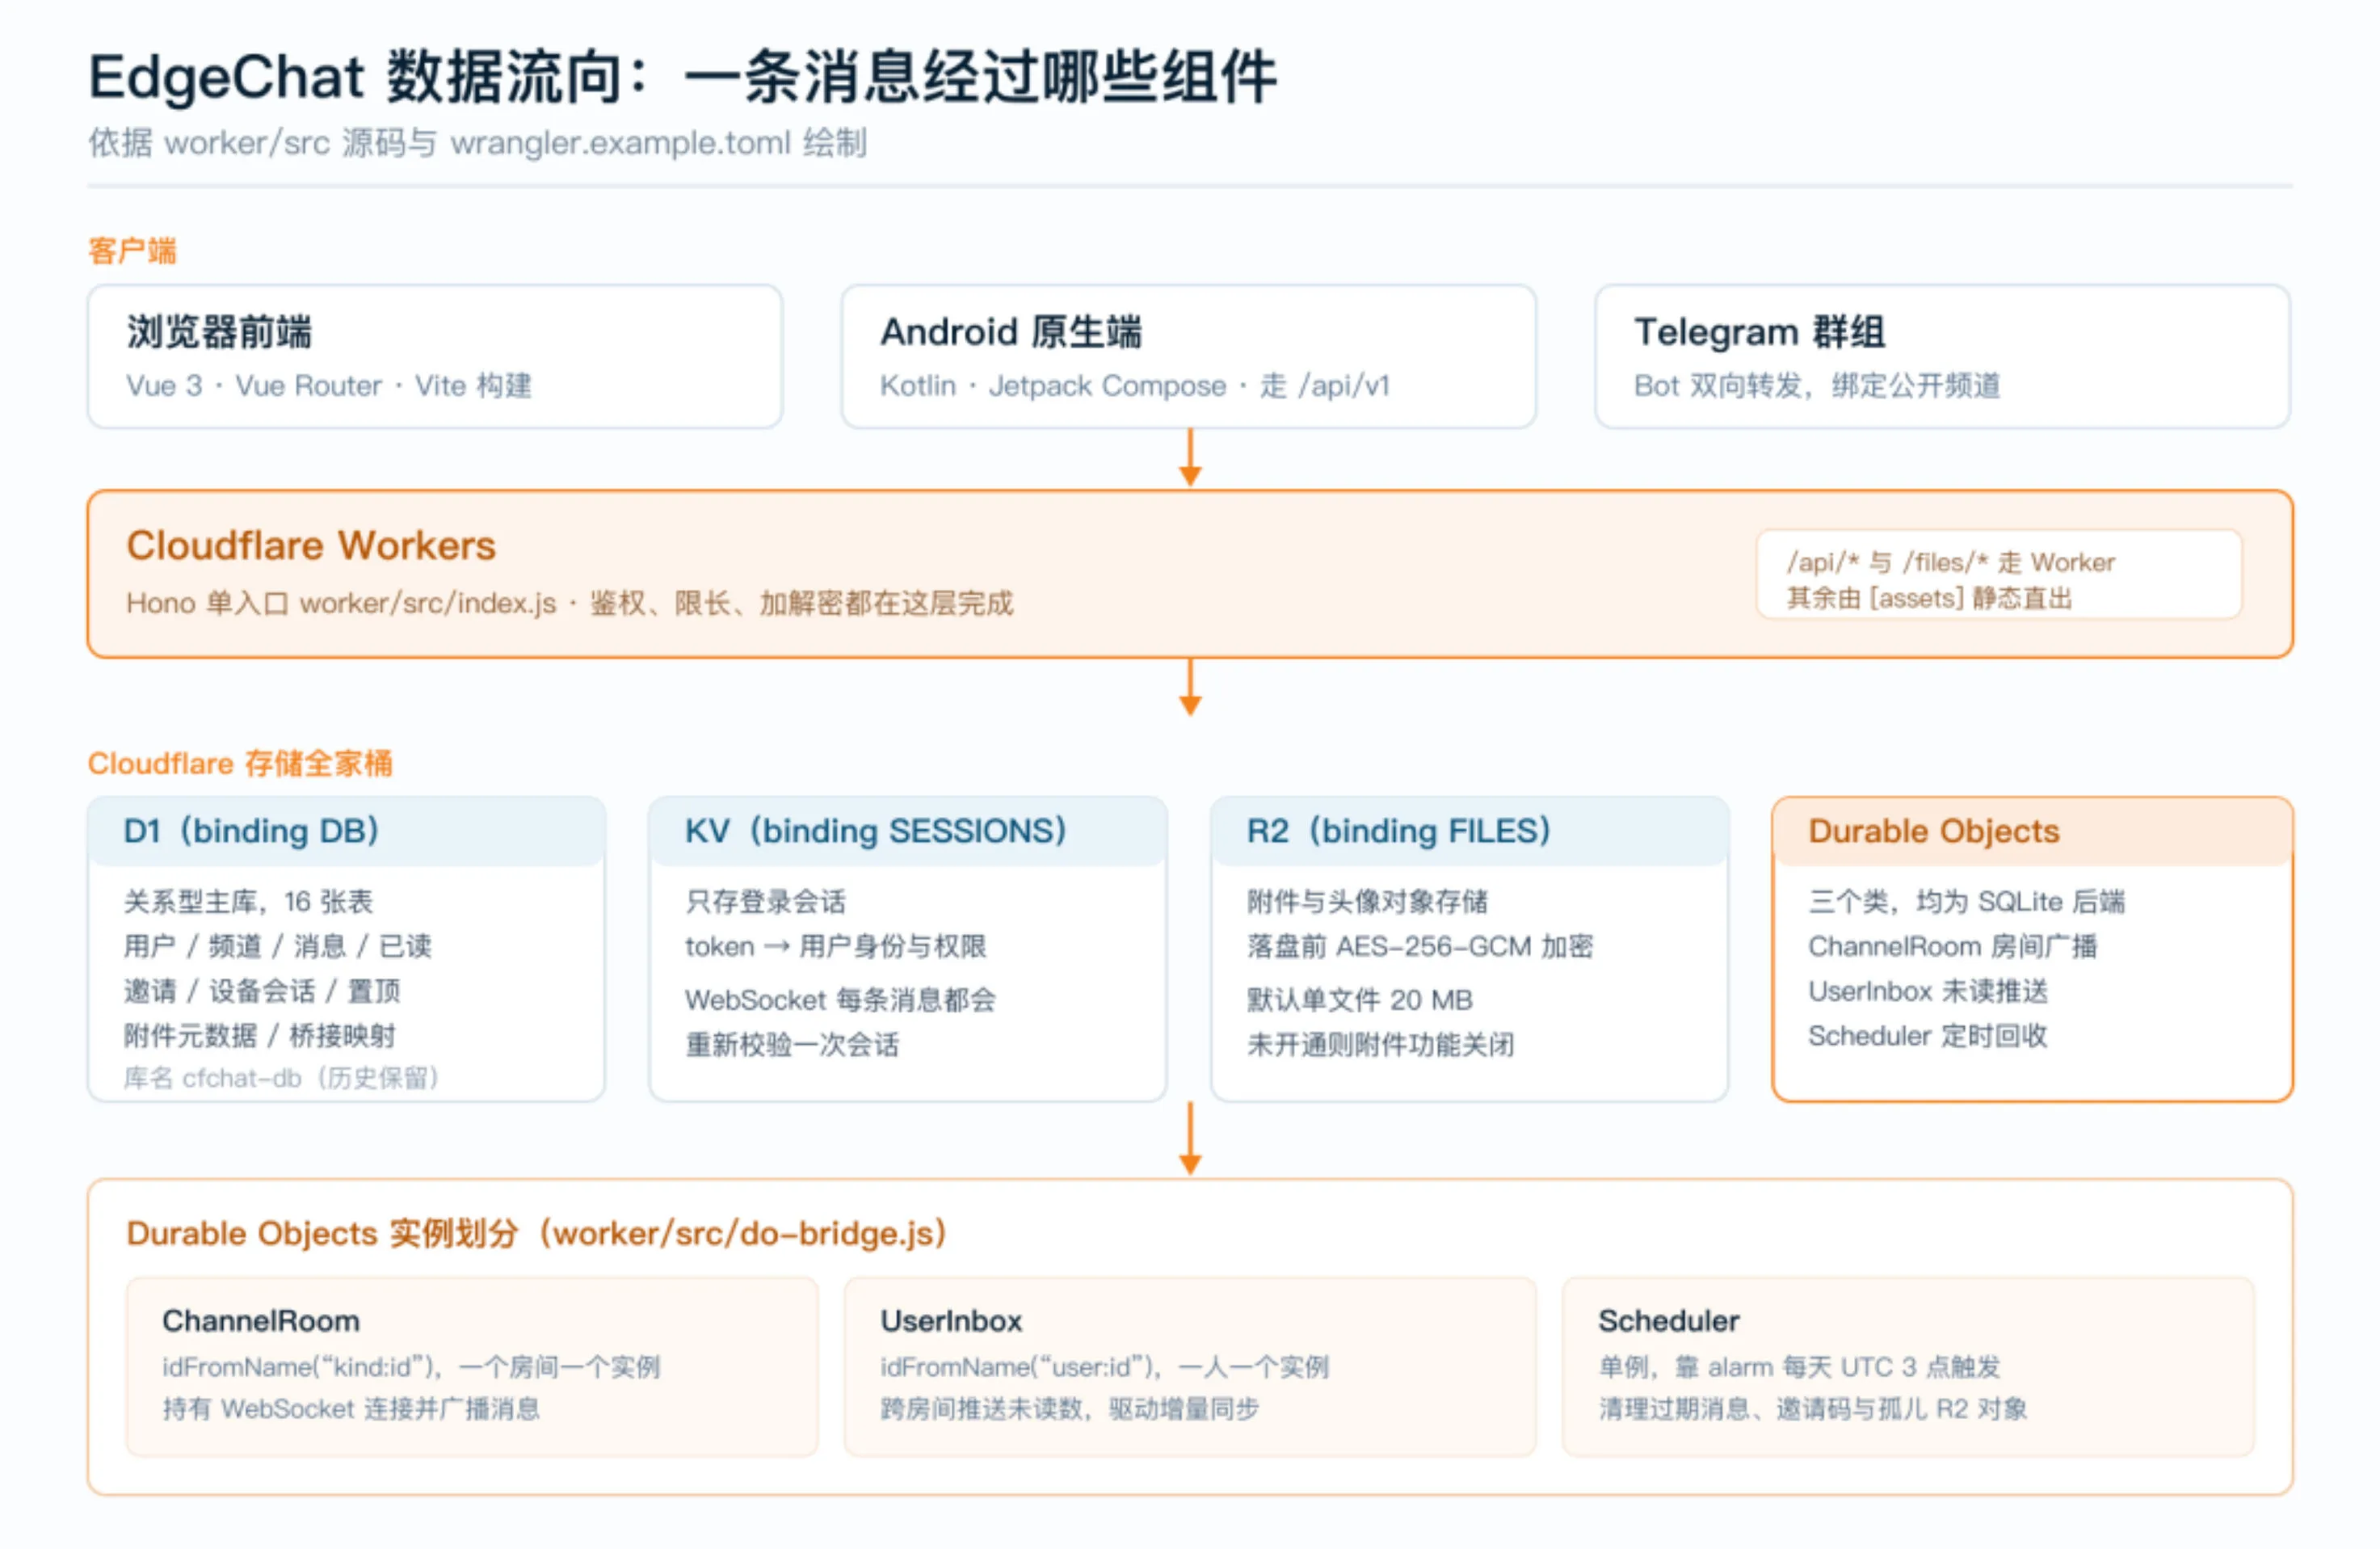Select the Android 原生端 box
Viewport: 2380px width, 1549px height.
[1188, 356]
